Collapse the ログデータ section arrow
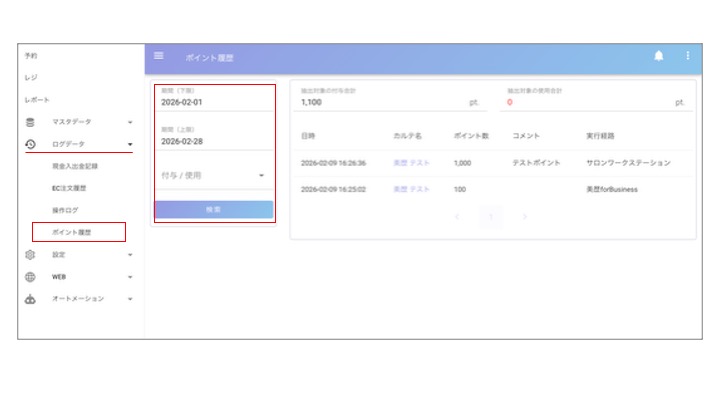720x405 pixels. pyautogui.click(x=130, y=144)
